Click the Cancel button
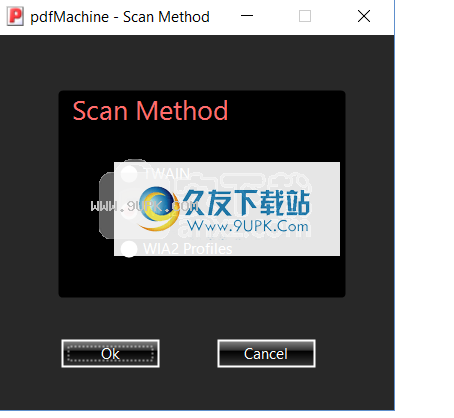The width and height of the screenshot is (454, 418). (266, 354)
